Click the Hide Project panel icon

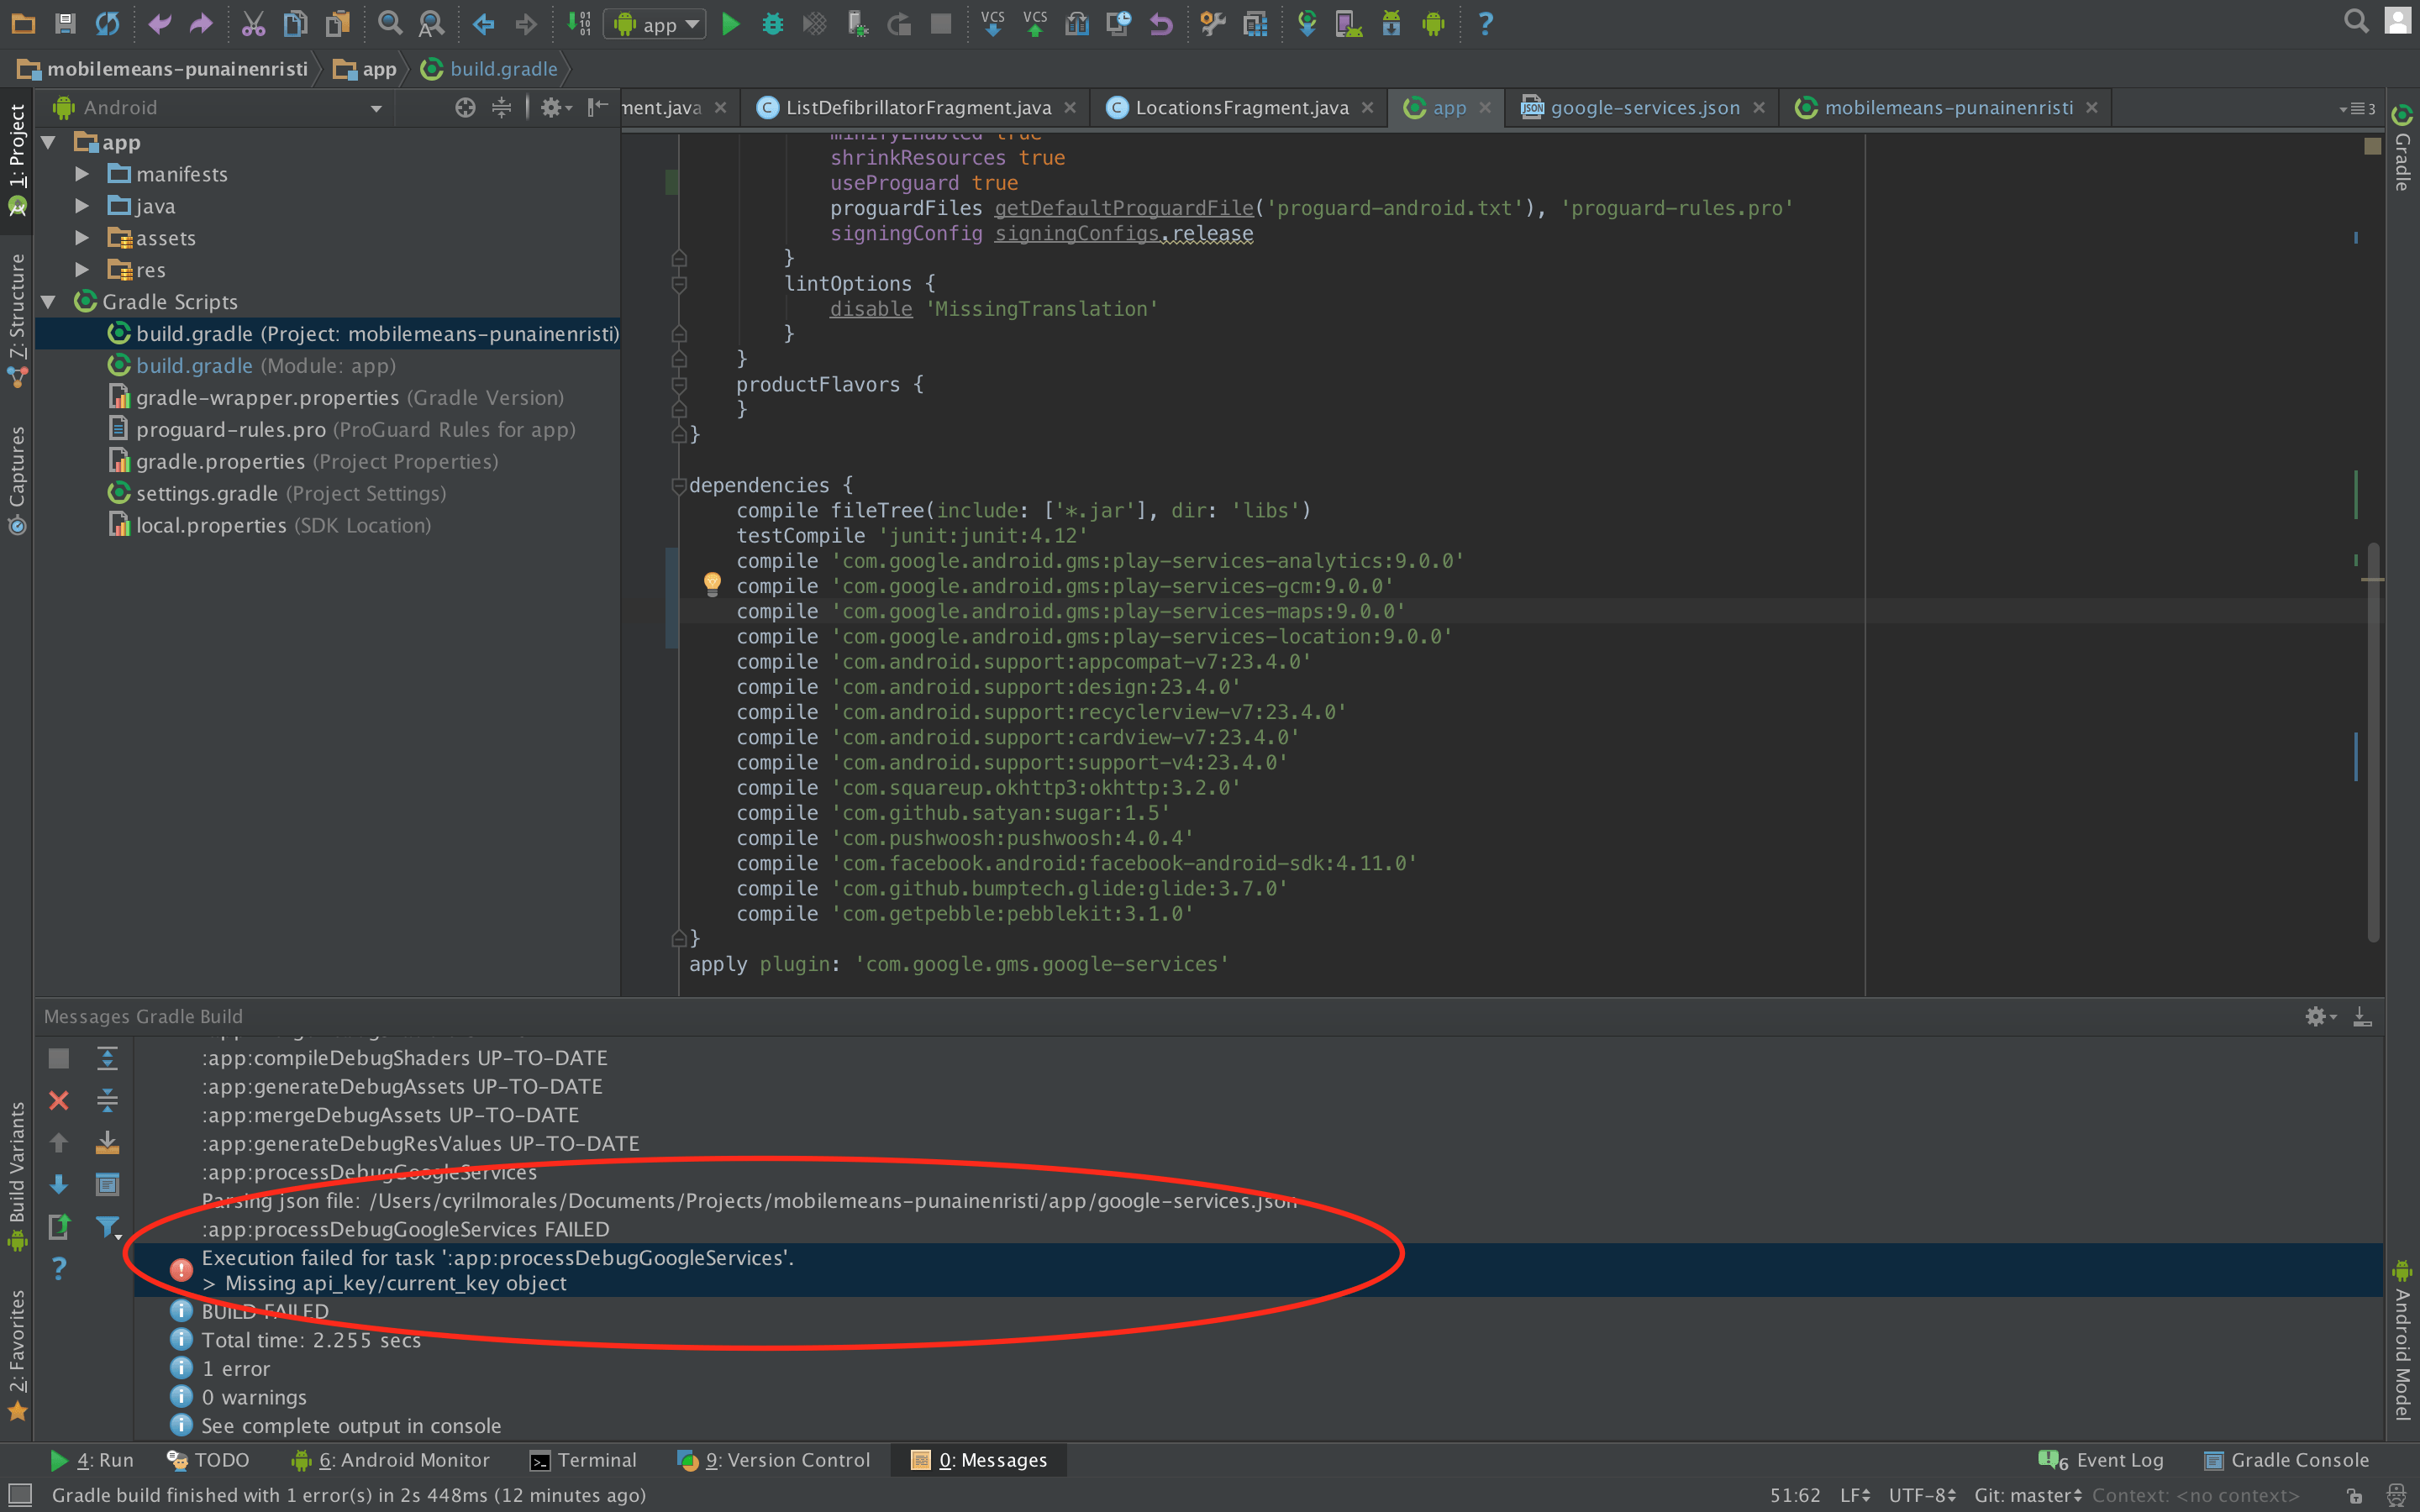[598, 107]
